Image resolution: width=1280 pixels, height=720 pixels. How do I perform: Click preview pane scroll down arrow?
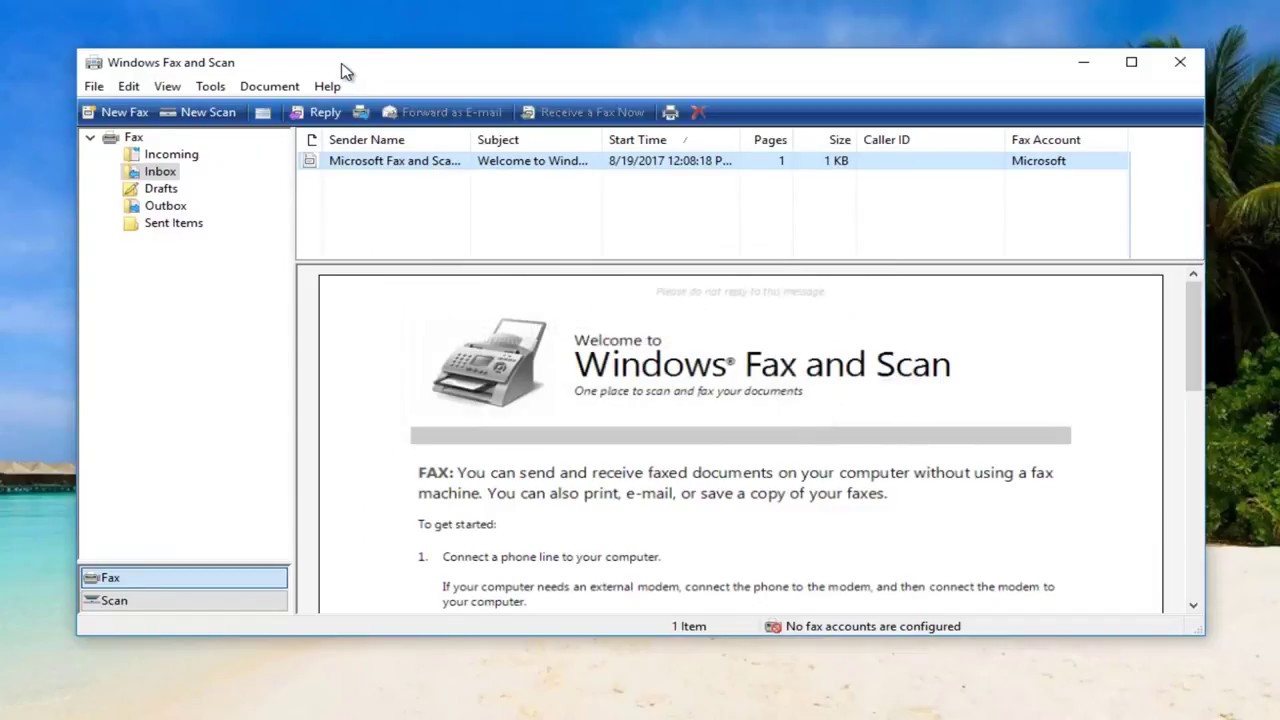pyautogui.click(x=1193, y=605)
